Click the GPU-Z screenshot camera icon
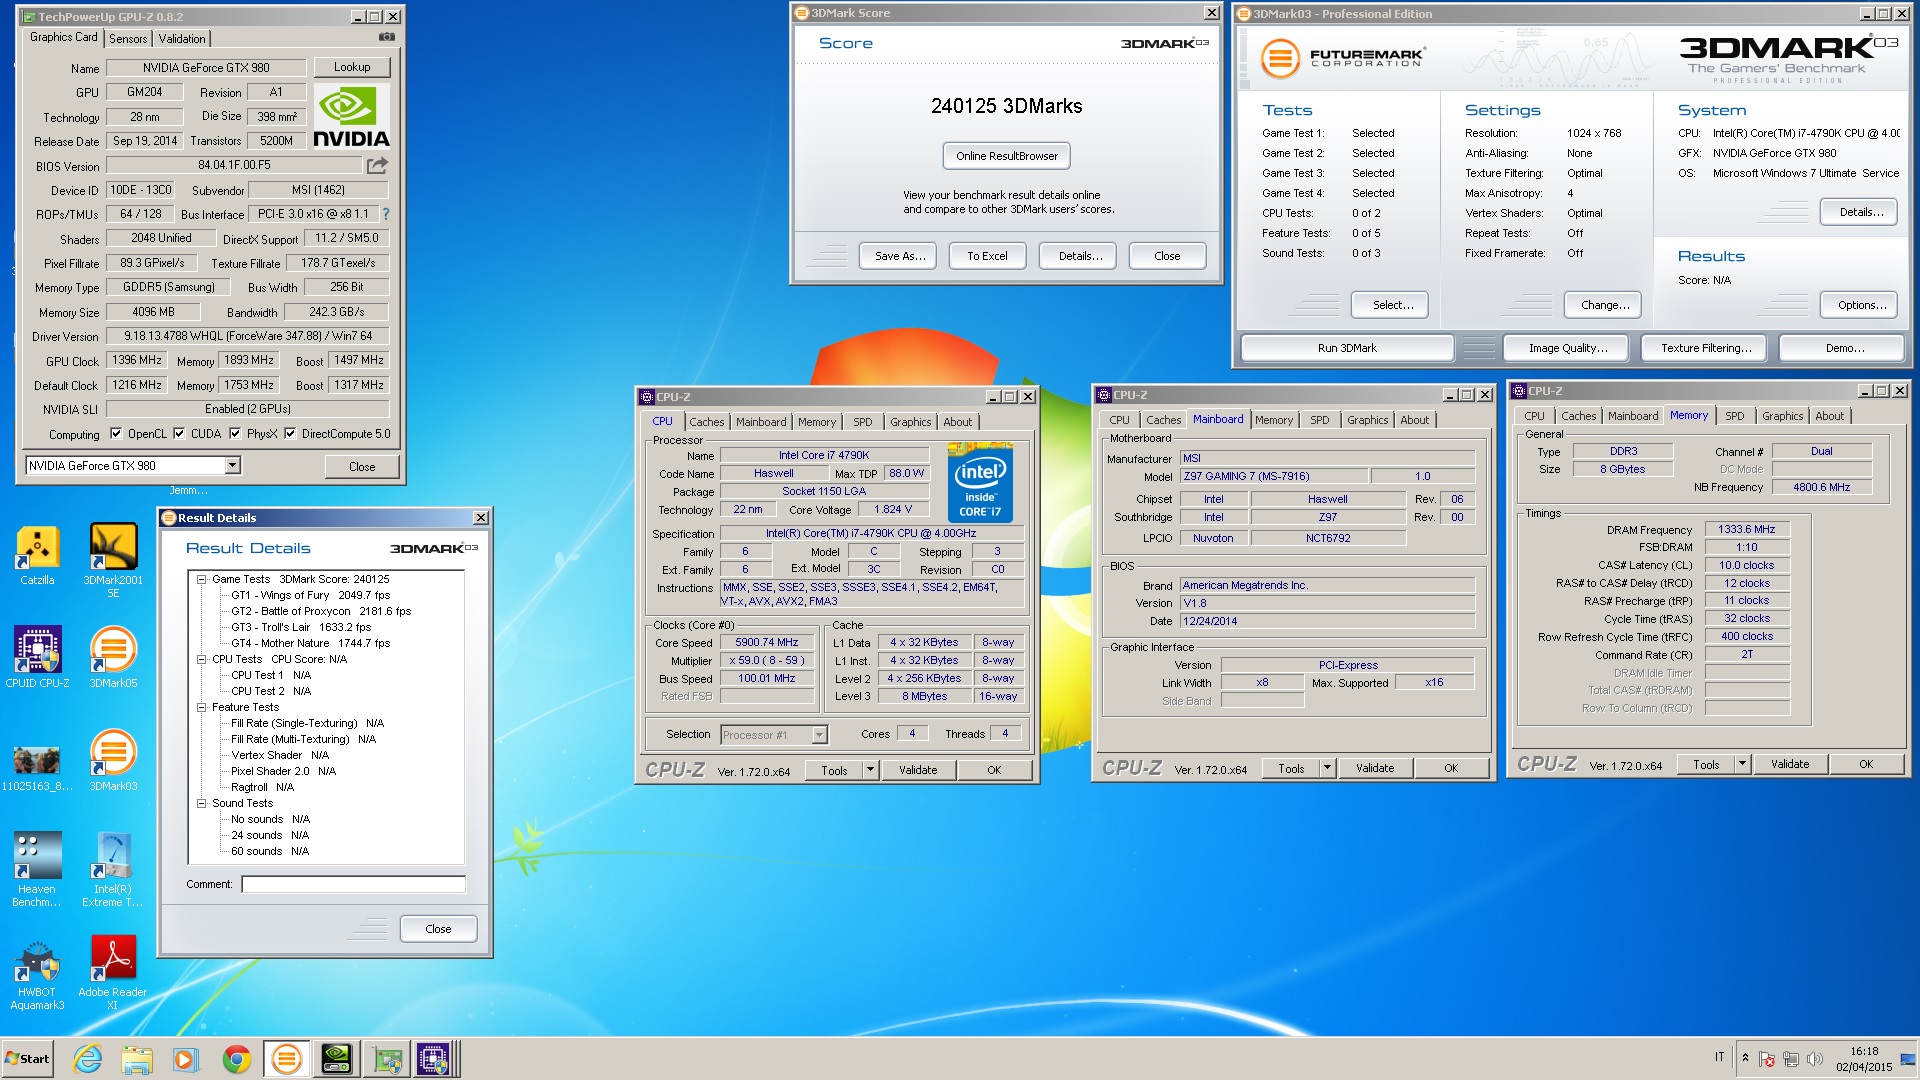The width and height of the screenshot is (1920, 1080). point(387,37)
